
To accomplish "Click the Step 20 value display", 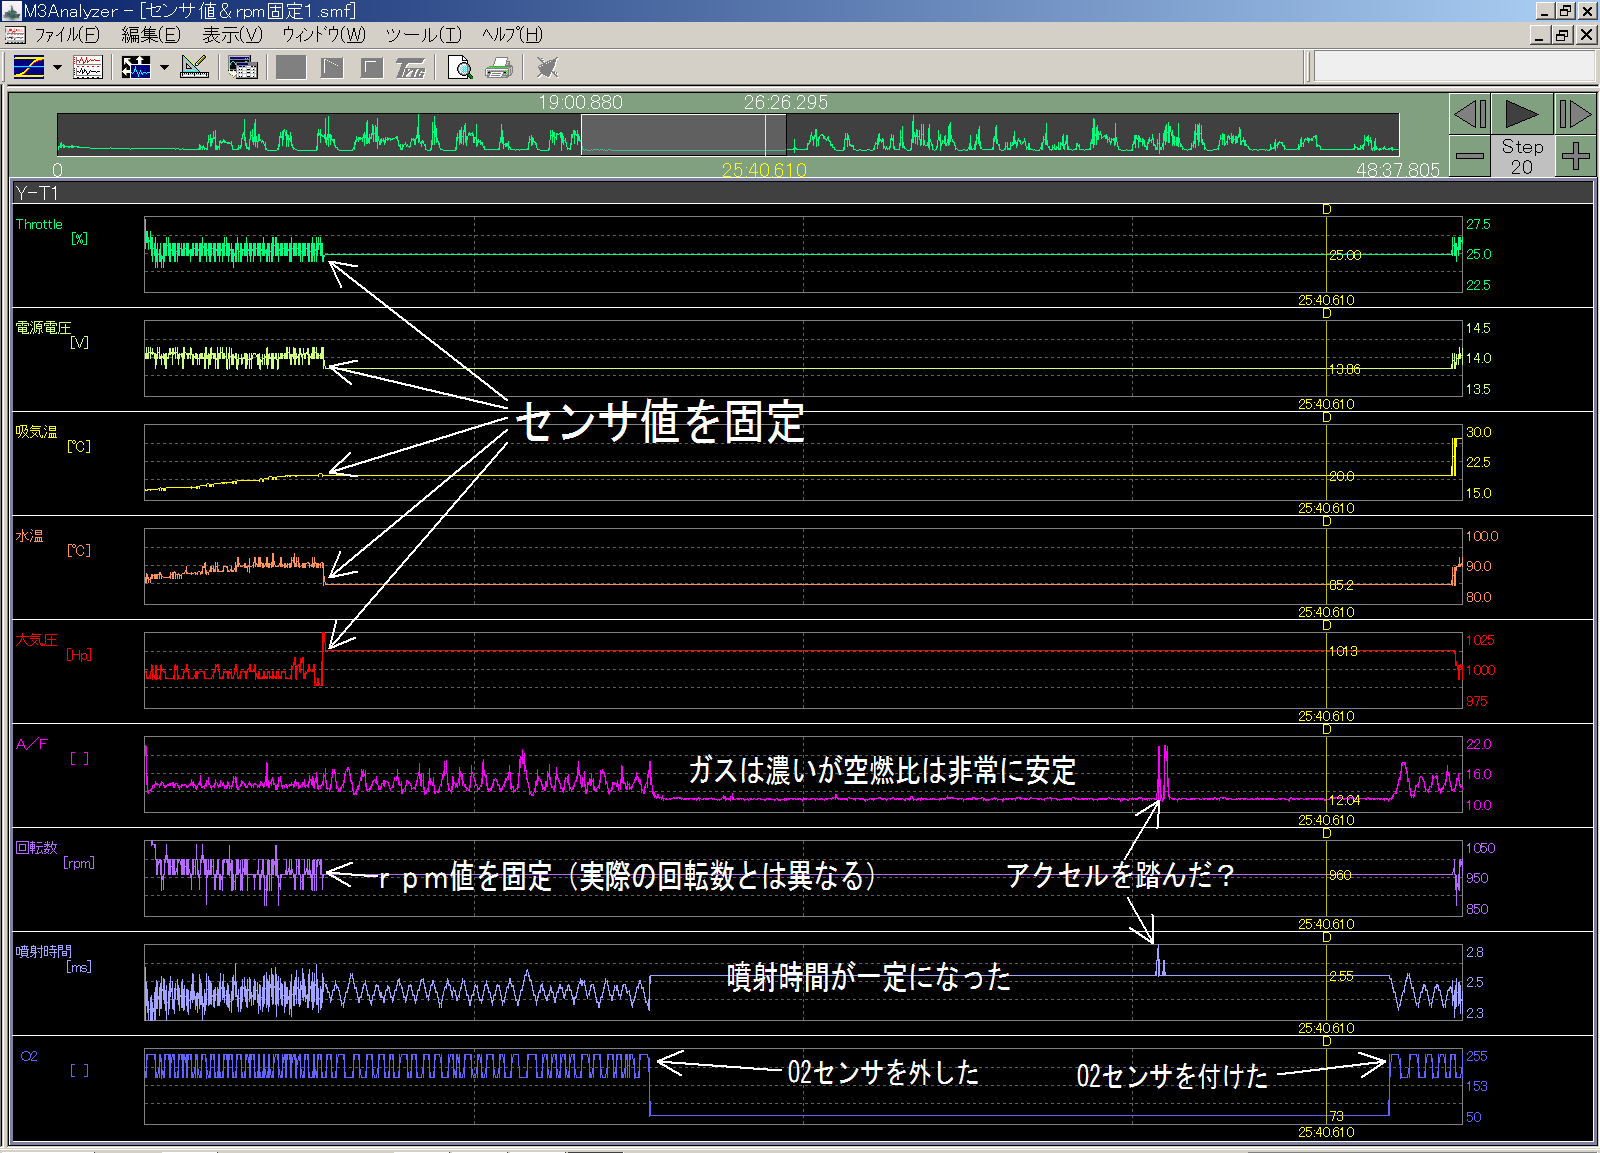I will tap(1522, 157).
